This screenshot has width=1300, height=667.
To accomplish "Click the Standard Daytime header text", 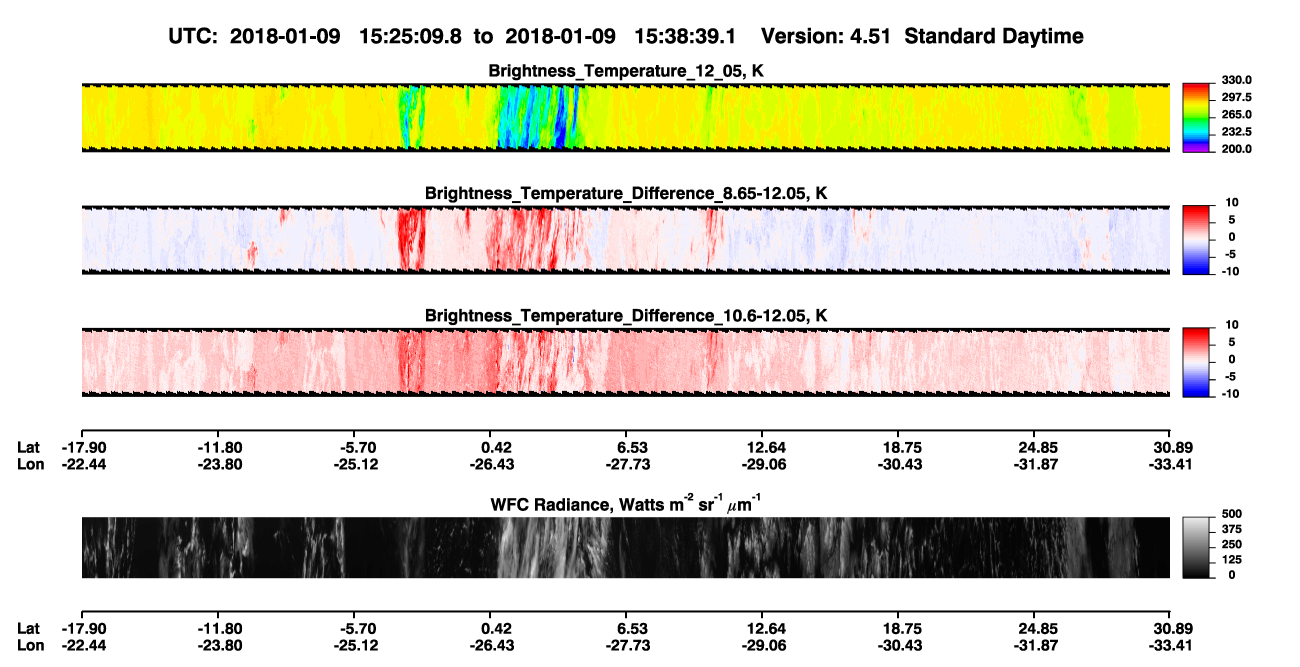I will 996,37.
